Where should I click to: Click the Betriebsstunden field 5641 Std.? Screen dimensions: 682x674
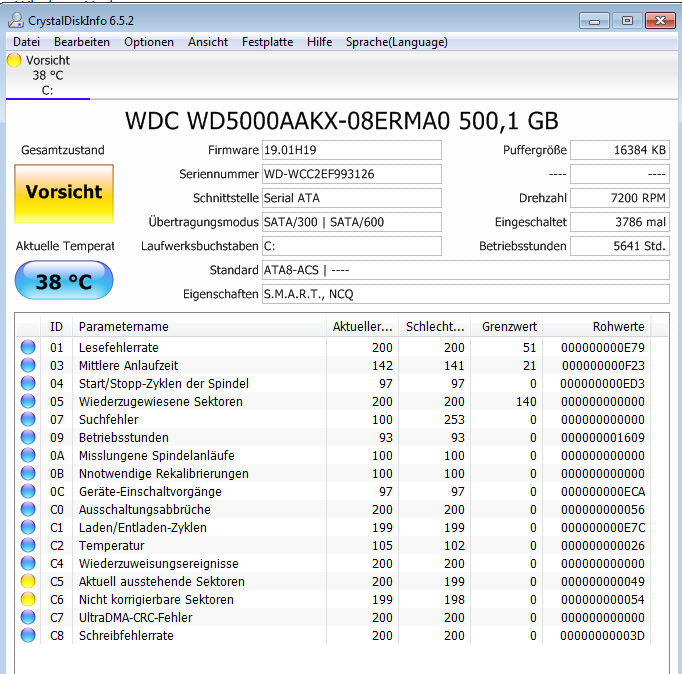pyautogui.click(x=620, y=246)
